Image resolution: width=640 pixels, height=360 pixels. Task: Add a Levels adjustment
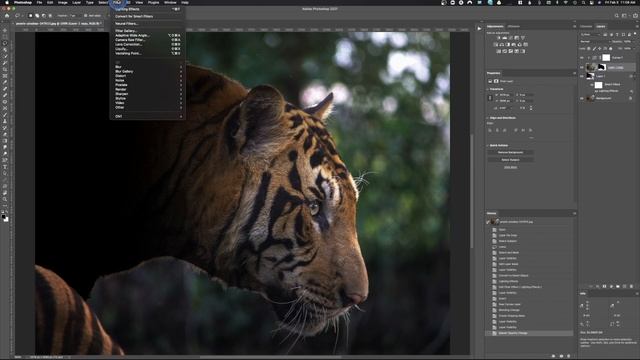[504, 38]
